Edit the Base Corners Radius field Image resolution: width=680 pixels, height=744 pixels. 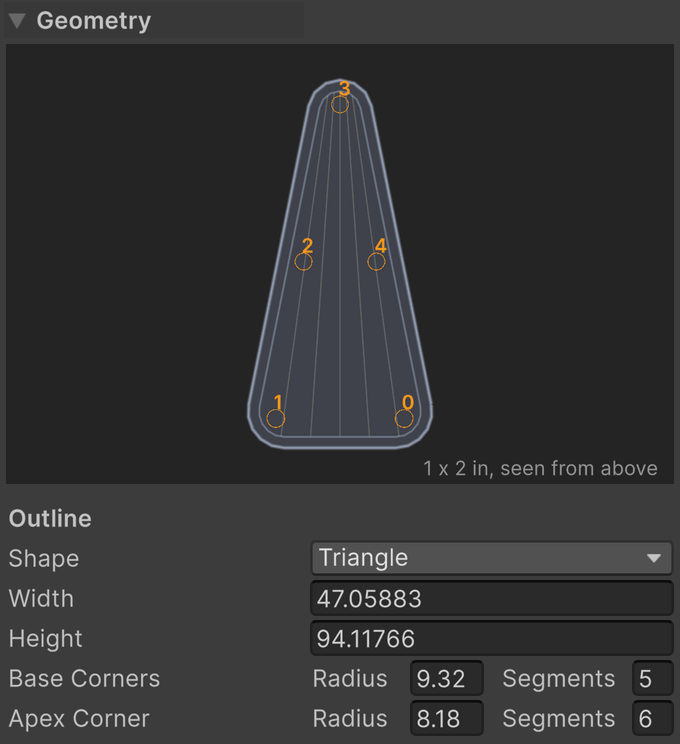447,679
